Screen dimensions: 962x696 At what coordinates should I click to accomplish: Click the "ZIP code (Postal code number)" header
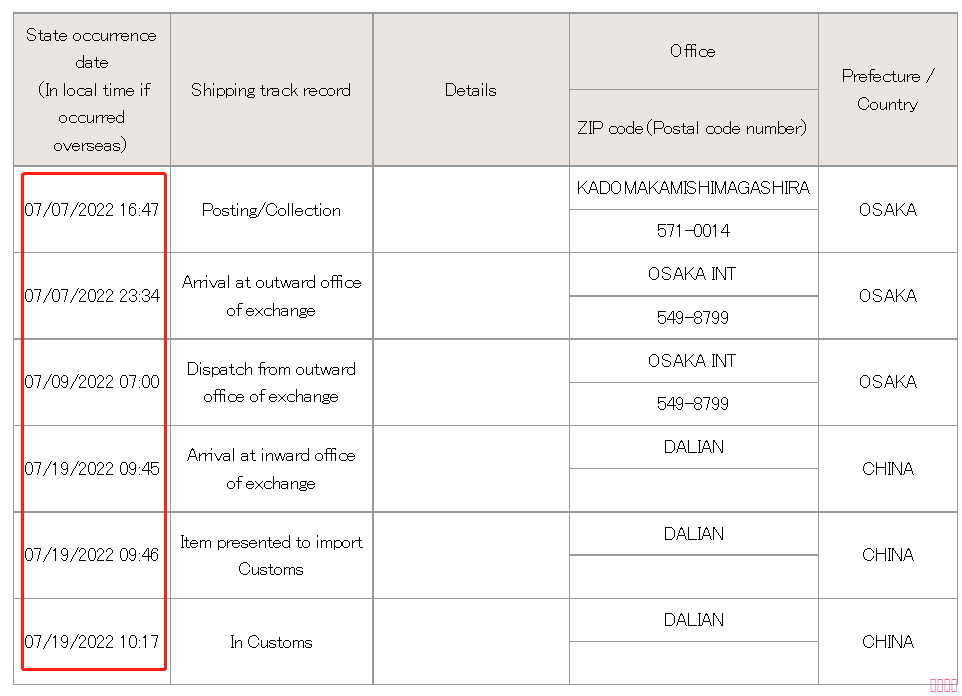(x=692, y=128)
